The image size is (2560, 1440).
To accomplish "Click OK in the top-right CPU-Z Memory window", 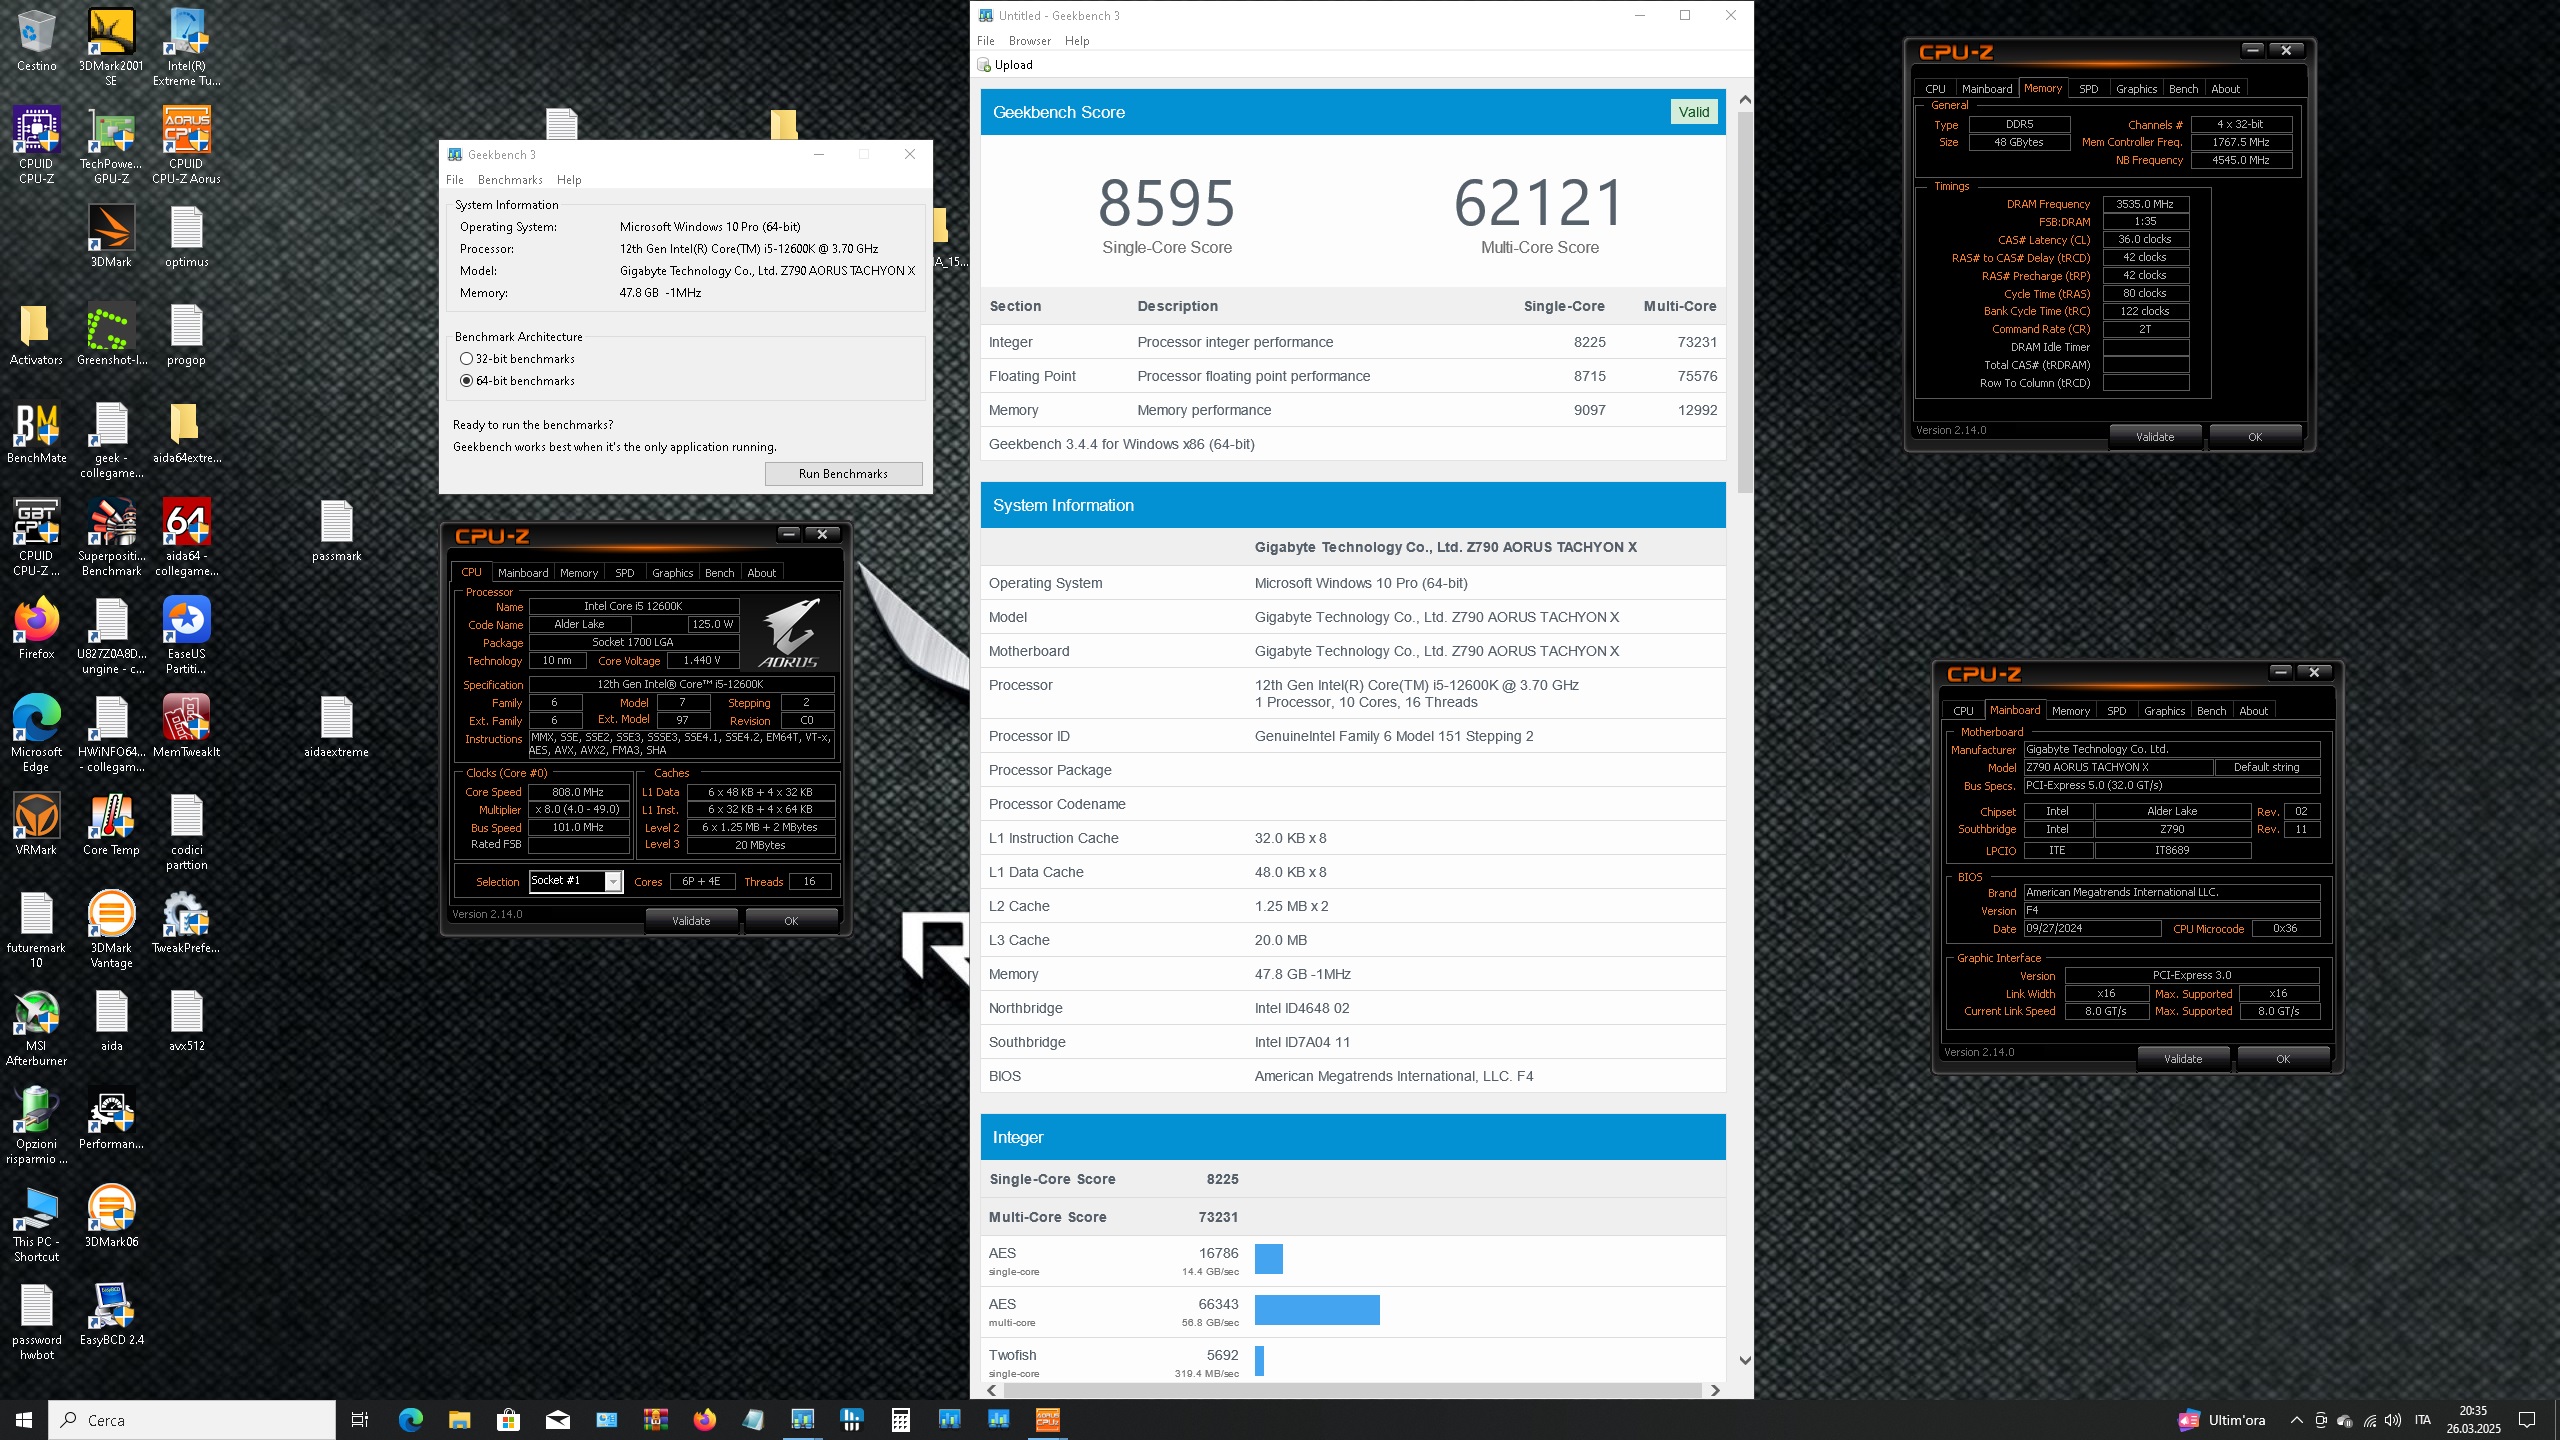I will pos(2254,437).
